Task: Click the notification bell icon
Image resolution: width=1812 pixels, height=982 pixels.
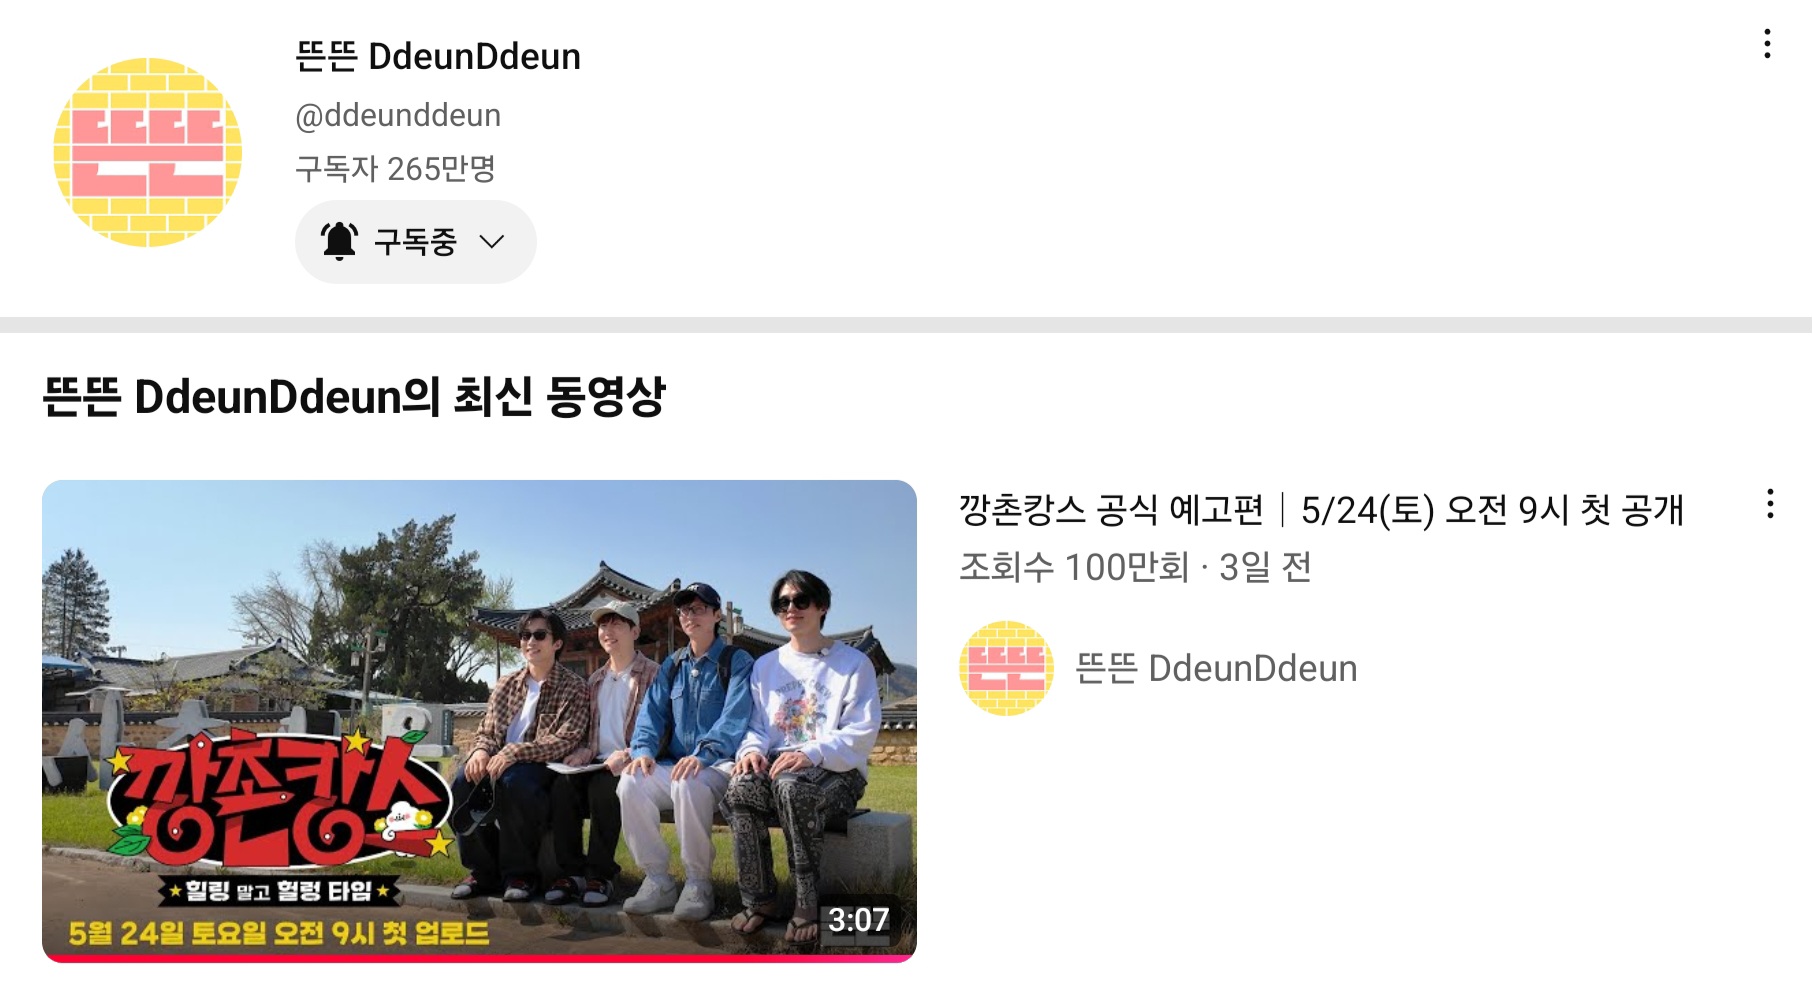Action: coord(339,241)
